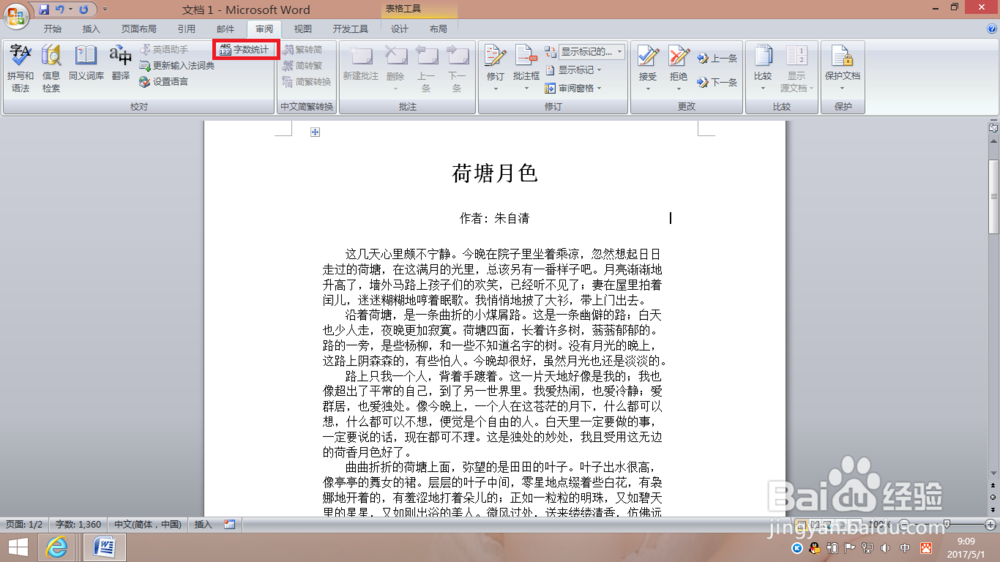Open the table tools 设计 tab
This screenshot has width=1000, height=562.
coord(399,29)
